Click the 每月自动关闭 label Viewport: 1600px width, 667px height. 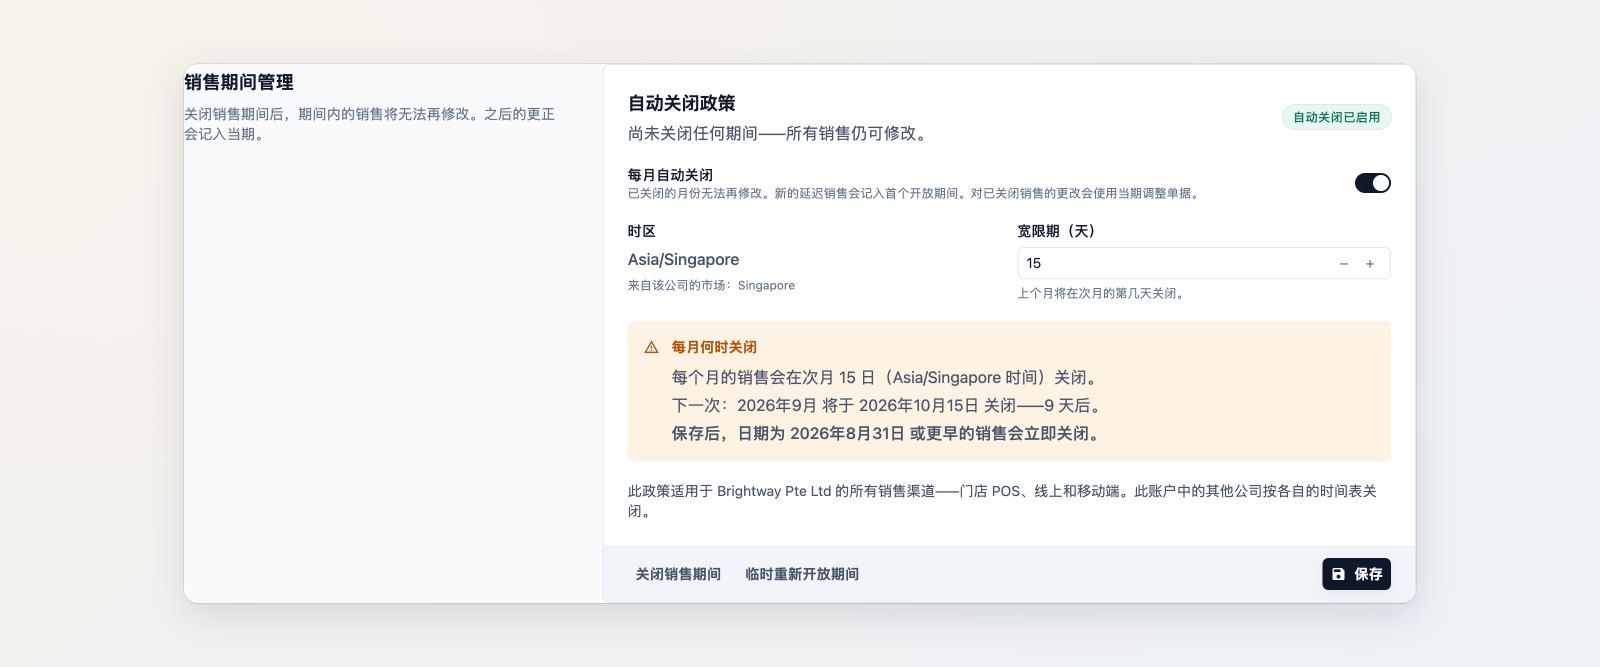670,175
